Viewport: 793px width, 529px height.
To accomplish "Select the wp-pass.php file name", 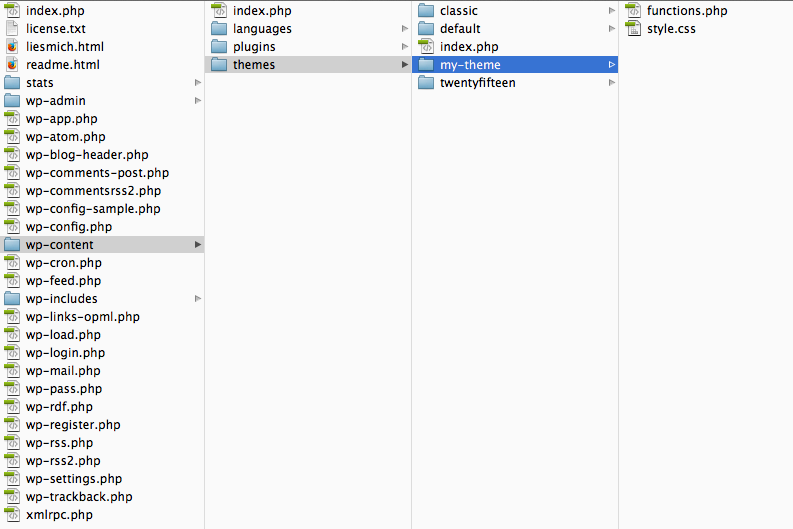I will coord(64,389).
